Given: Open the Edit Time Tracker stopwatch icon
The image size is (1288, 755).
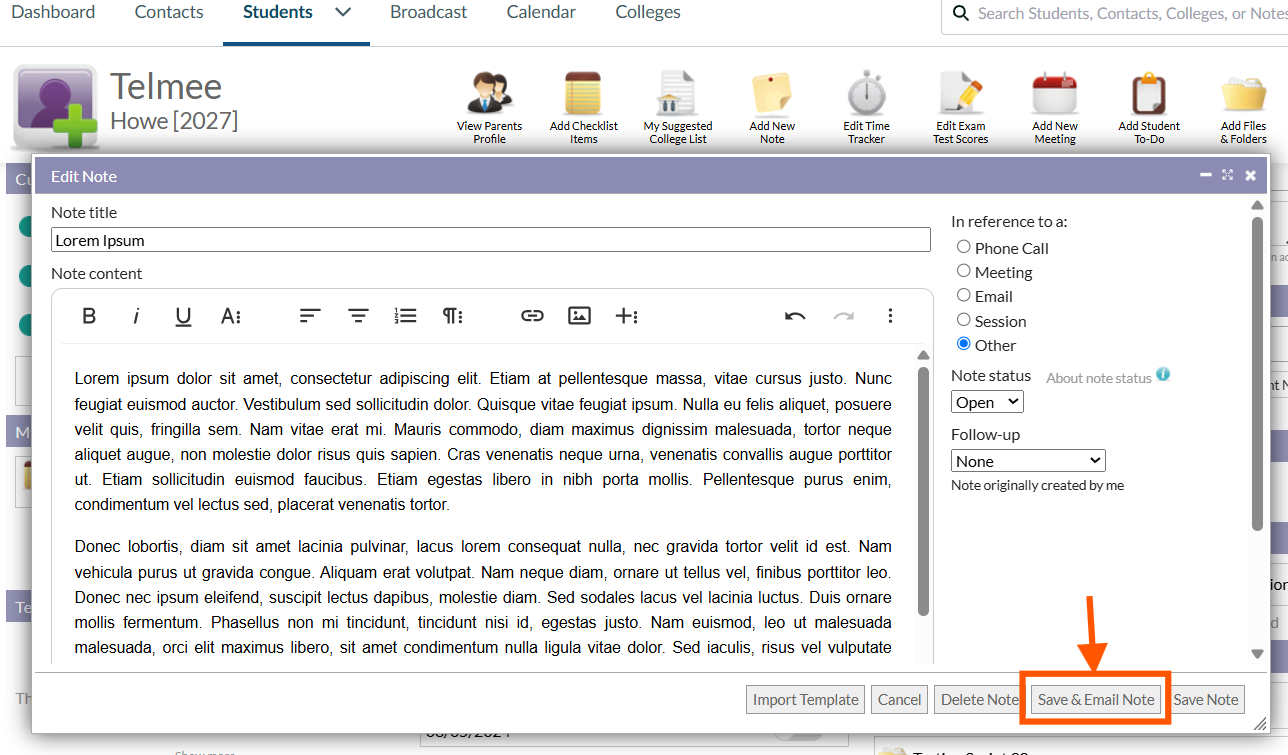Looking at the screenshot, I should point(866,95).
